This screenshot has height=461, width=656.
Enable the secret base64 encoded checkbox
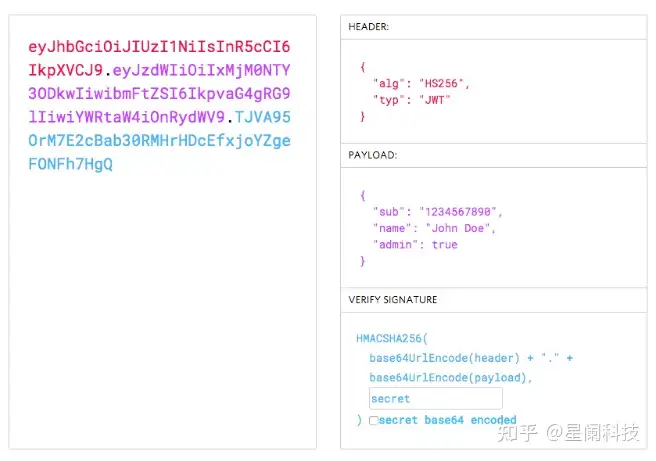click(x=374, y=420)
